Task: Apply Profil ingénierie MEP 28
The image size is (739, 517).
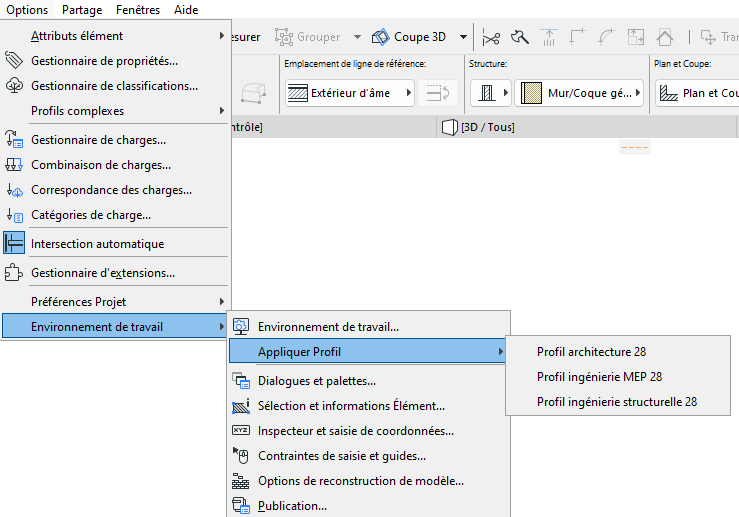Action: pyautogui.click(x=618, y=377)
